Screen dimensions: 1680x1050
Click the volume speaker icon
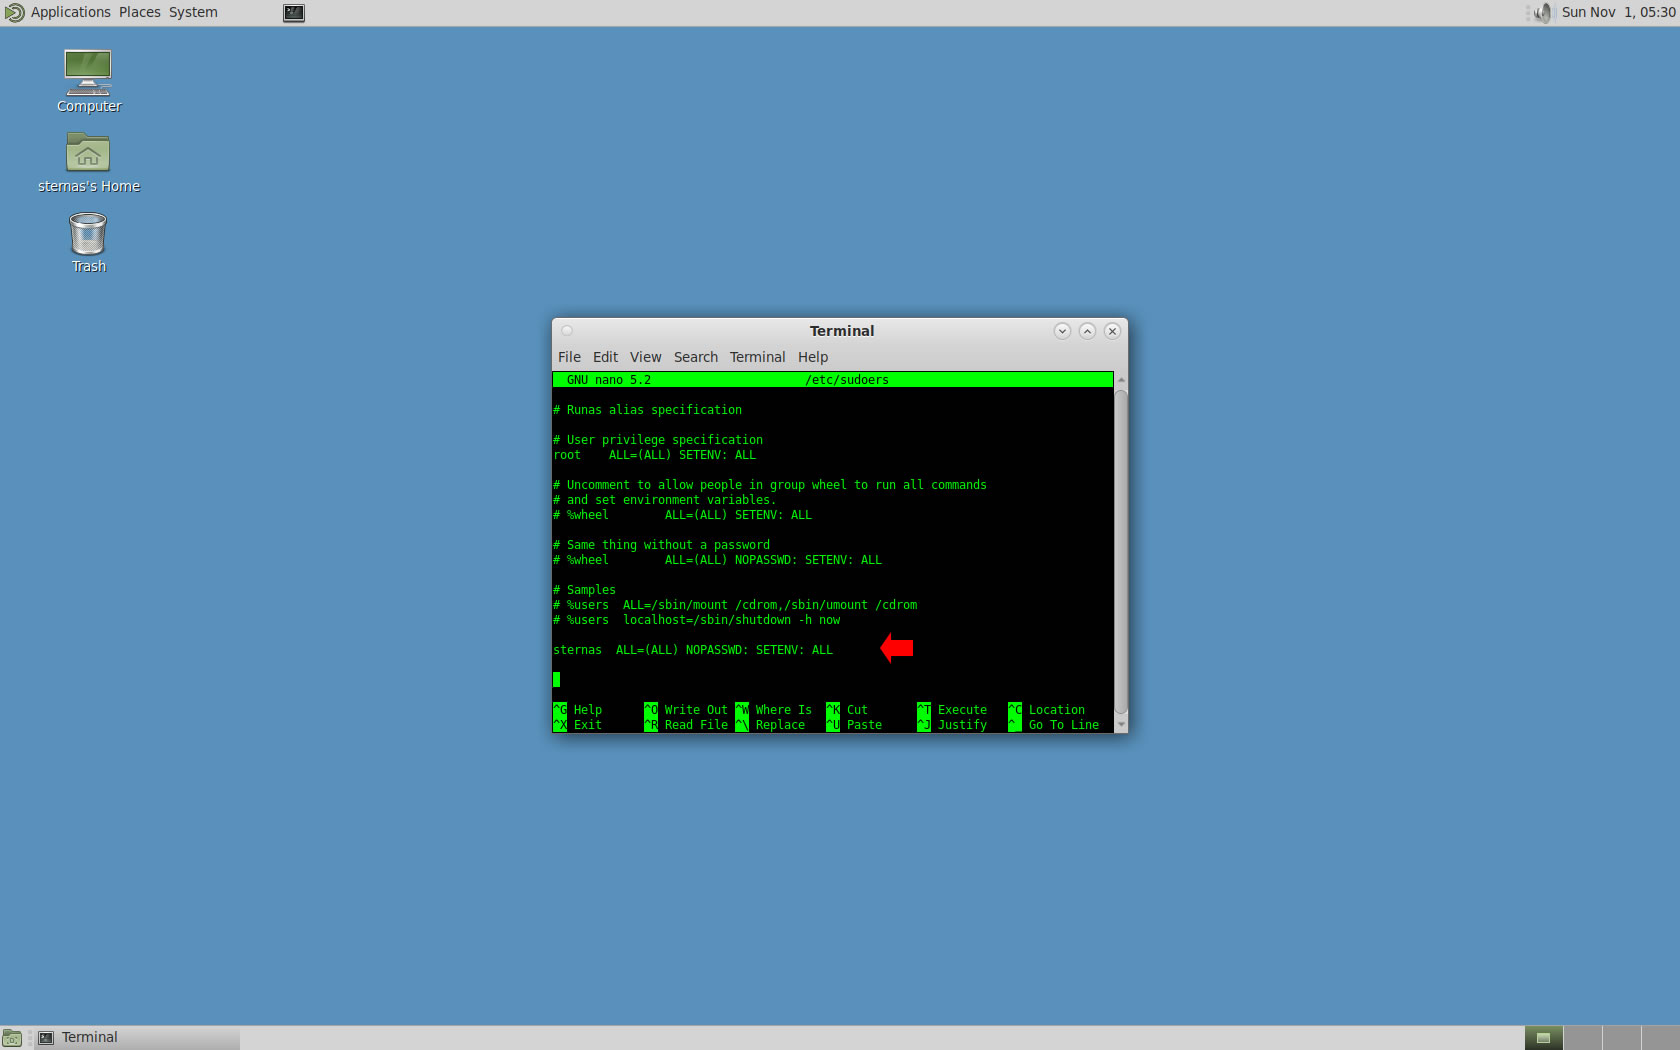(x=1542, y=12)
